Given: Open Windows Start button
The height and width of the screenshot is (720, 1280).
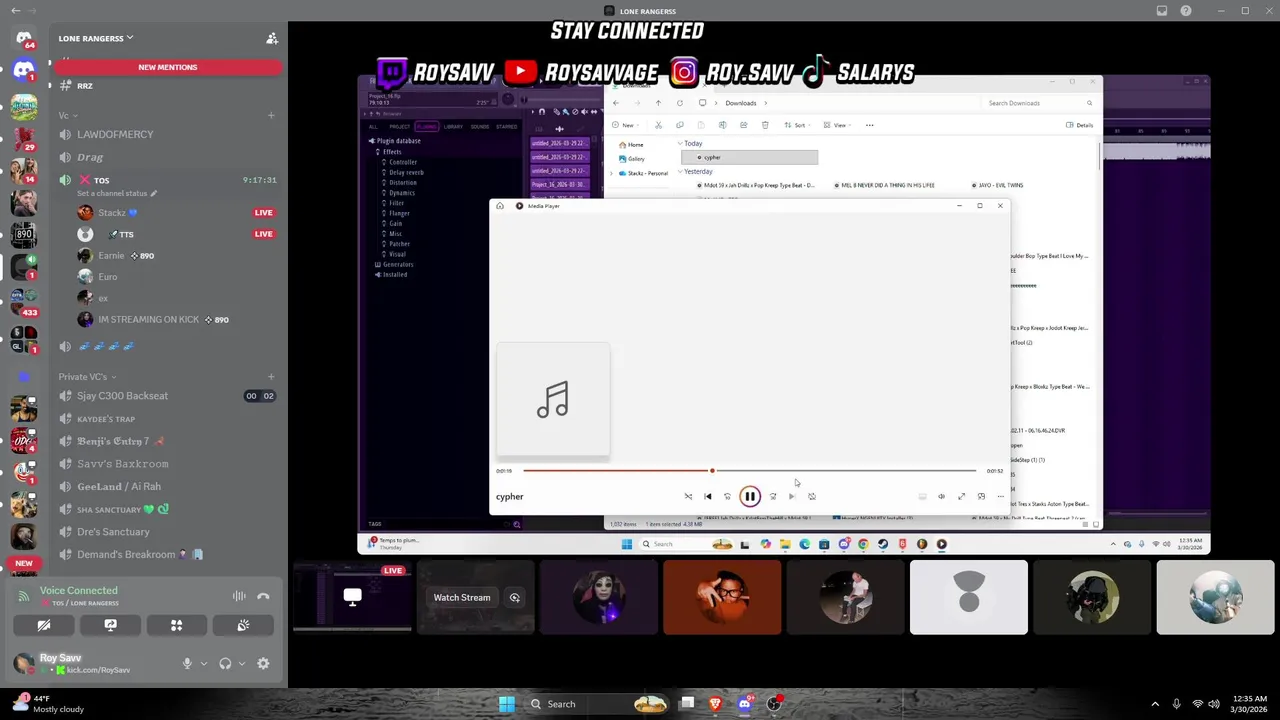Looking at the screenshot, I should coord(507,704).
